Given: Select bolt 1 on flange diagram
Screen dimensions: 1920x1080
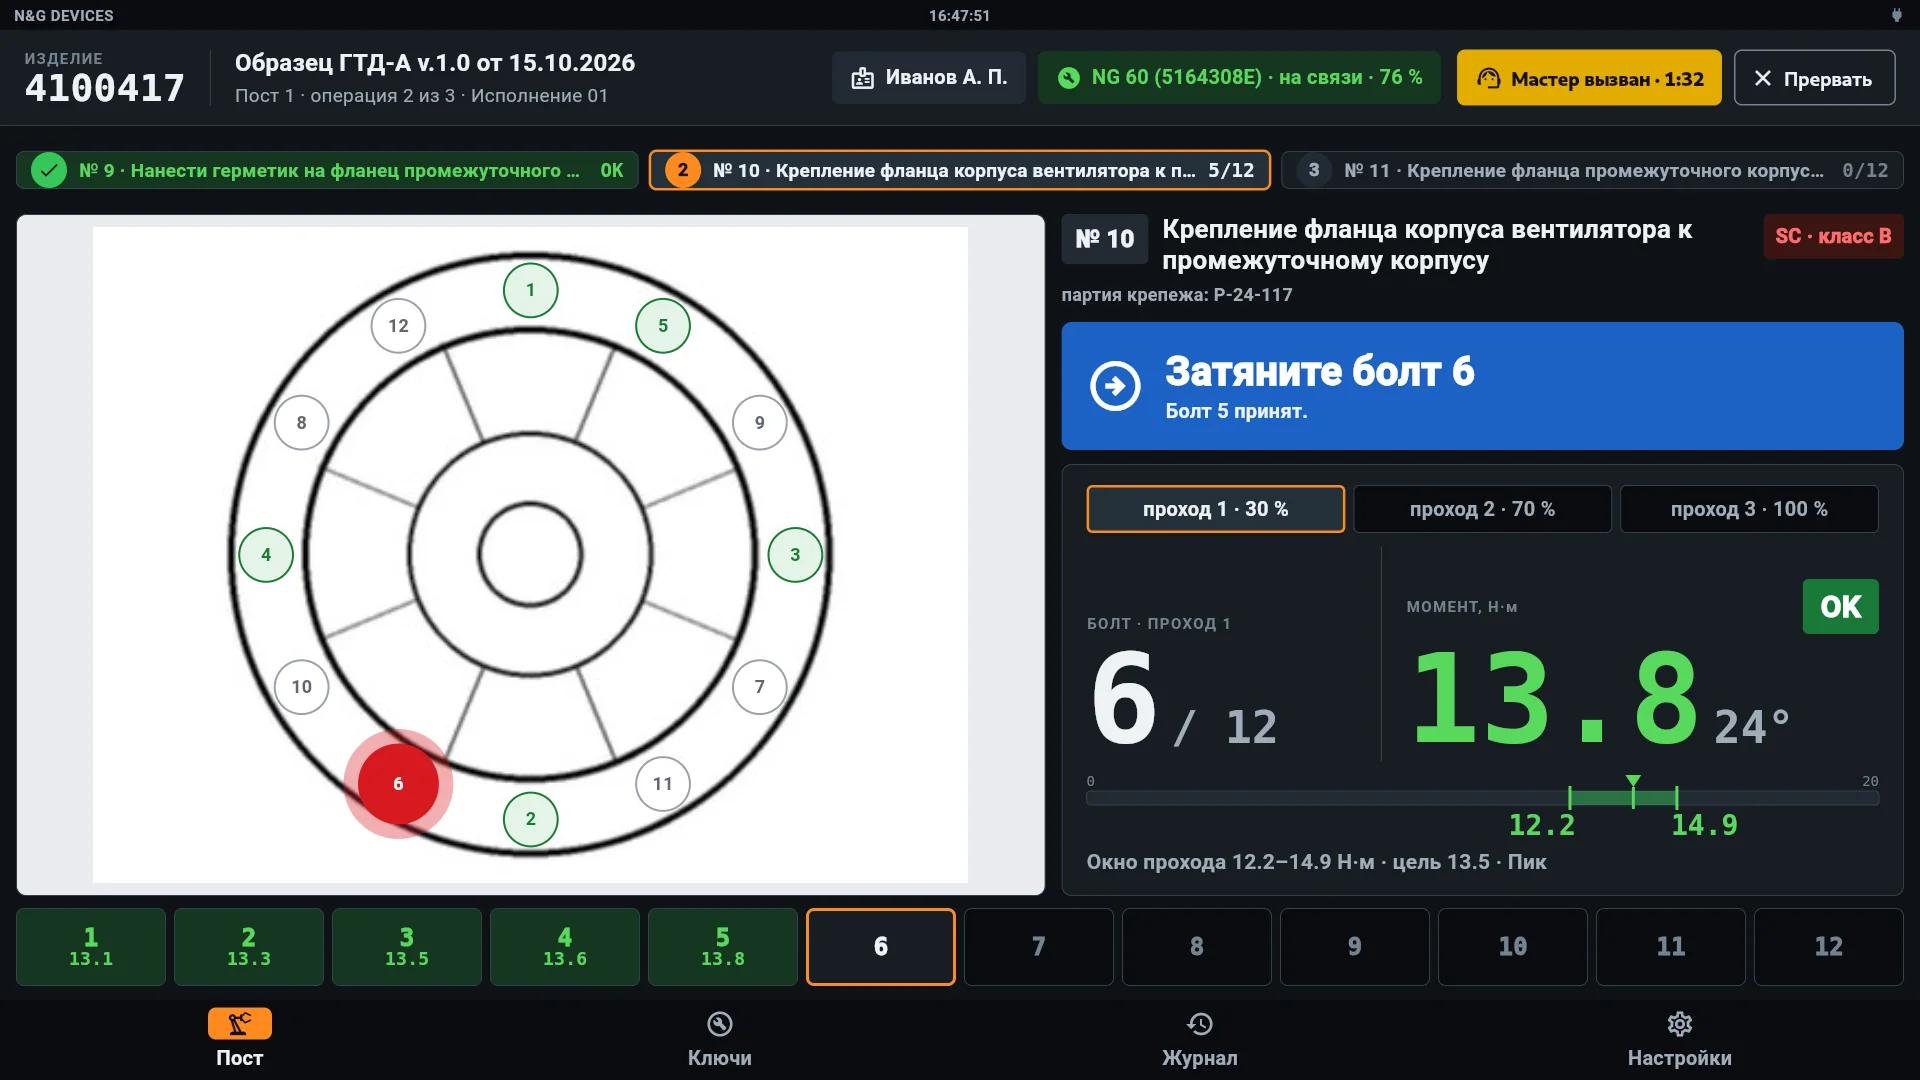Looking at the screenshot, I should click(x=530, y=290).
